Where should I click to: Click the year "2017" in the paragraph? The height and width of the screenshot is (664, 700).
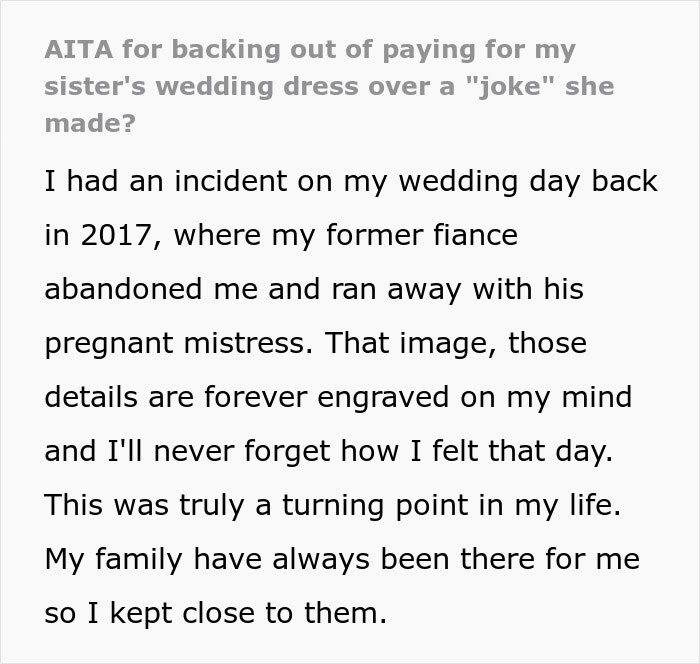tap(117, 235)
